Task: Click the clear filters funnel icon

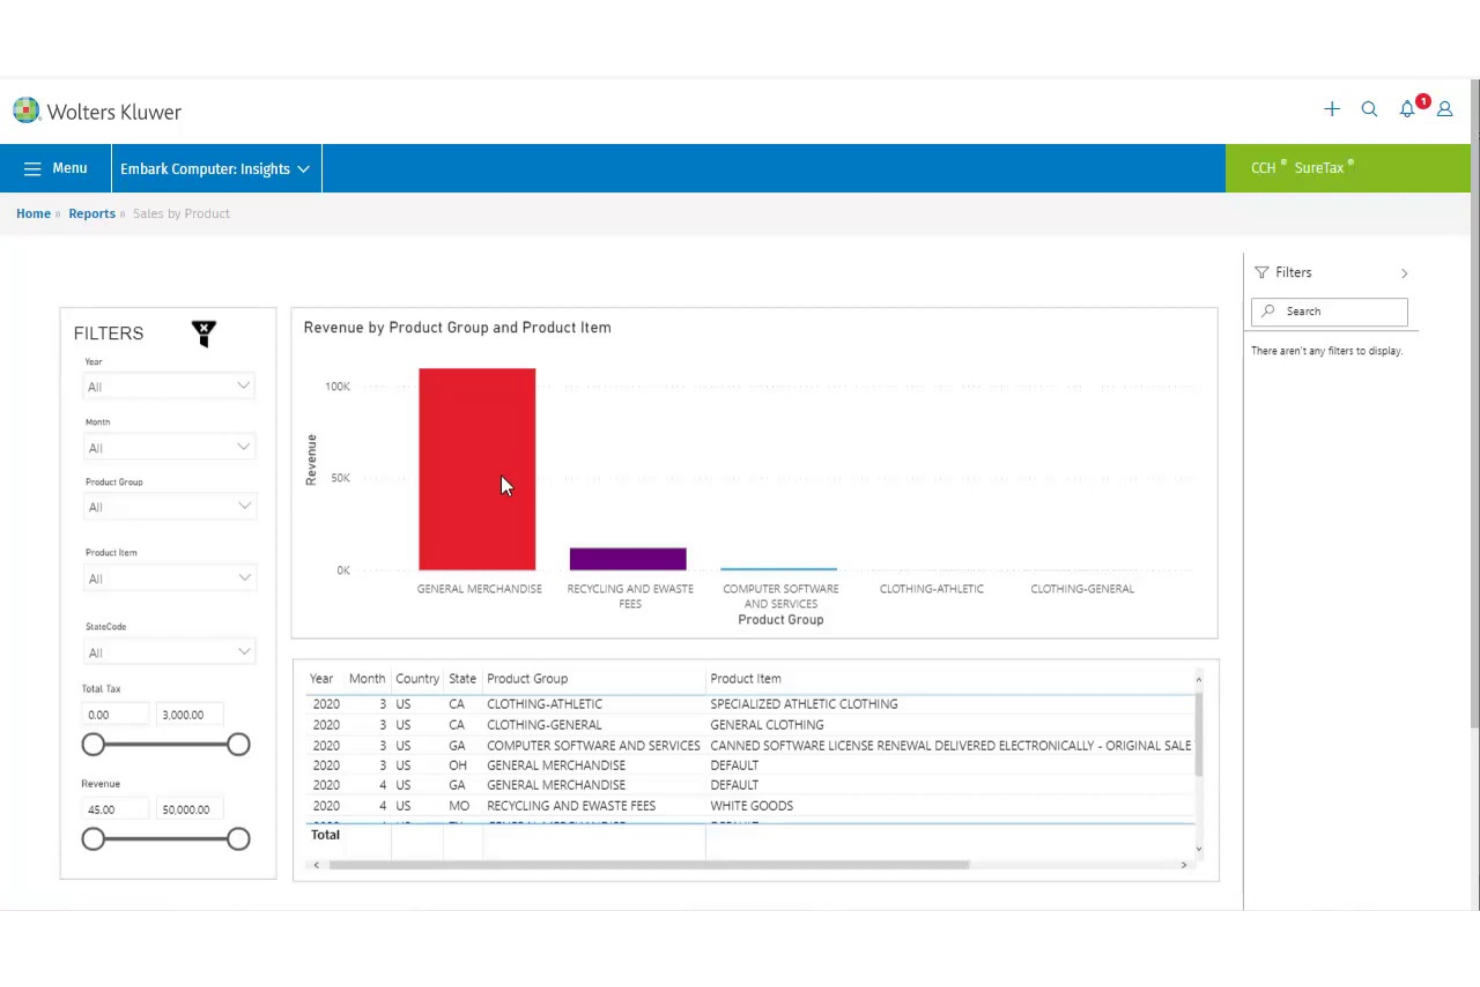Action: (204, 333)
